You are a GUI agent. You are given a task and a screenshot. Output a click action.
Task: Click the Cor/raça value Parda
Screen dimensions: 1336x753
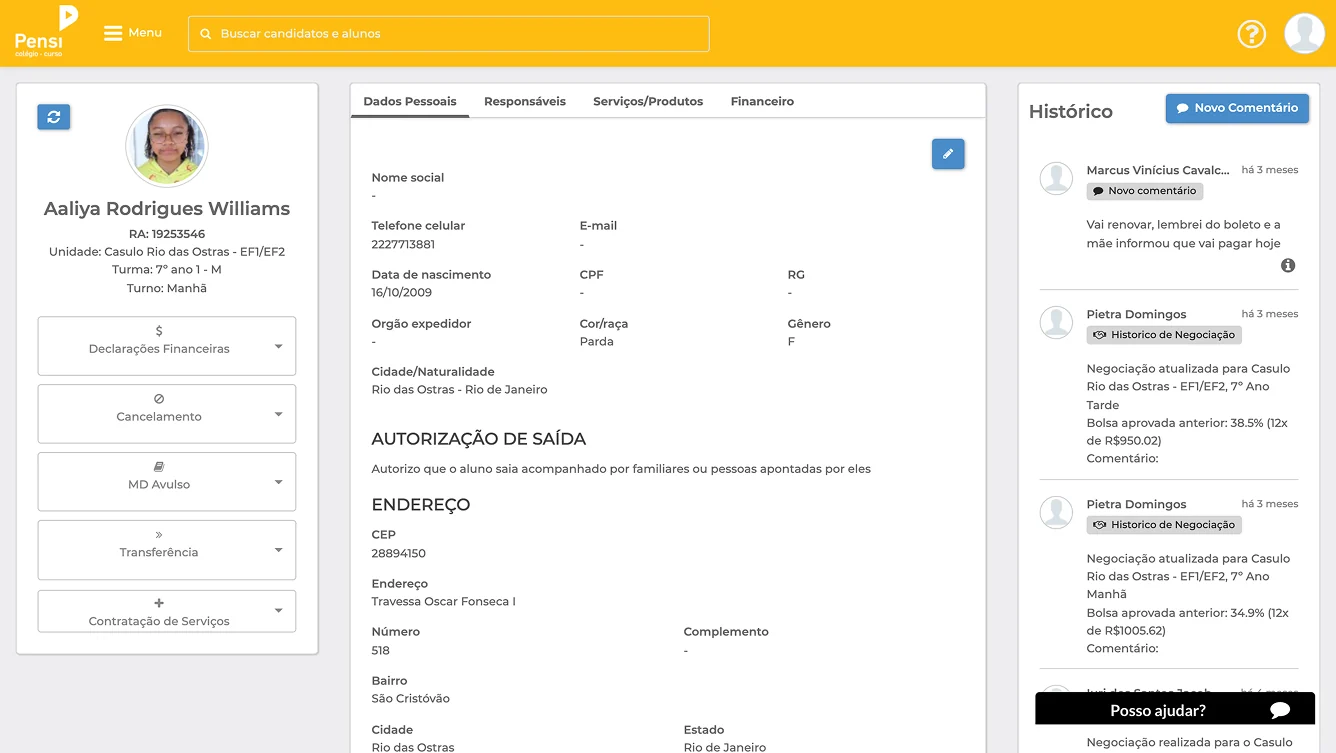tap(597, 342)
